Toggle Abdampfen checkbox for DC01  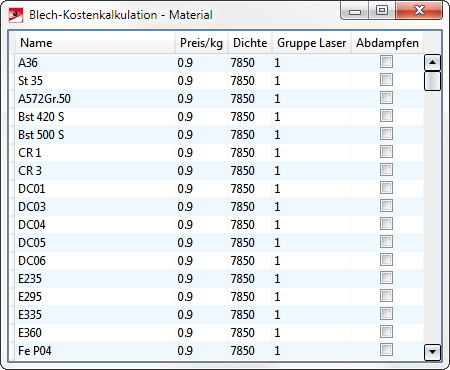(386, 188)
